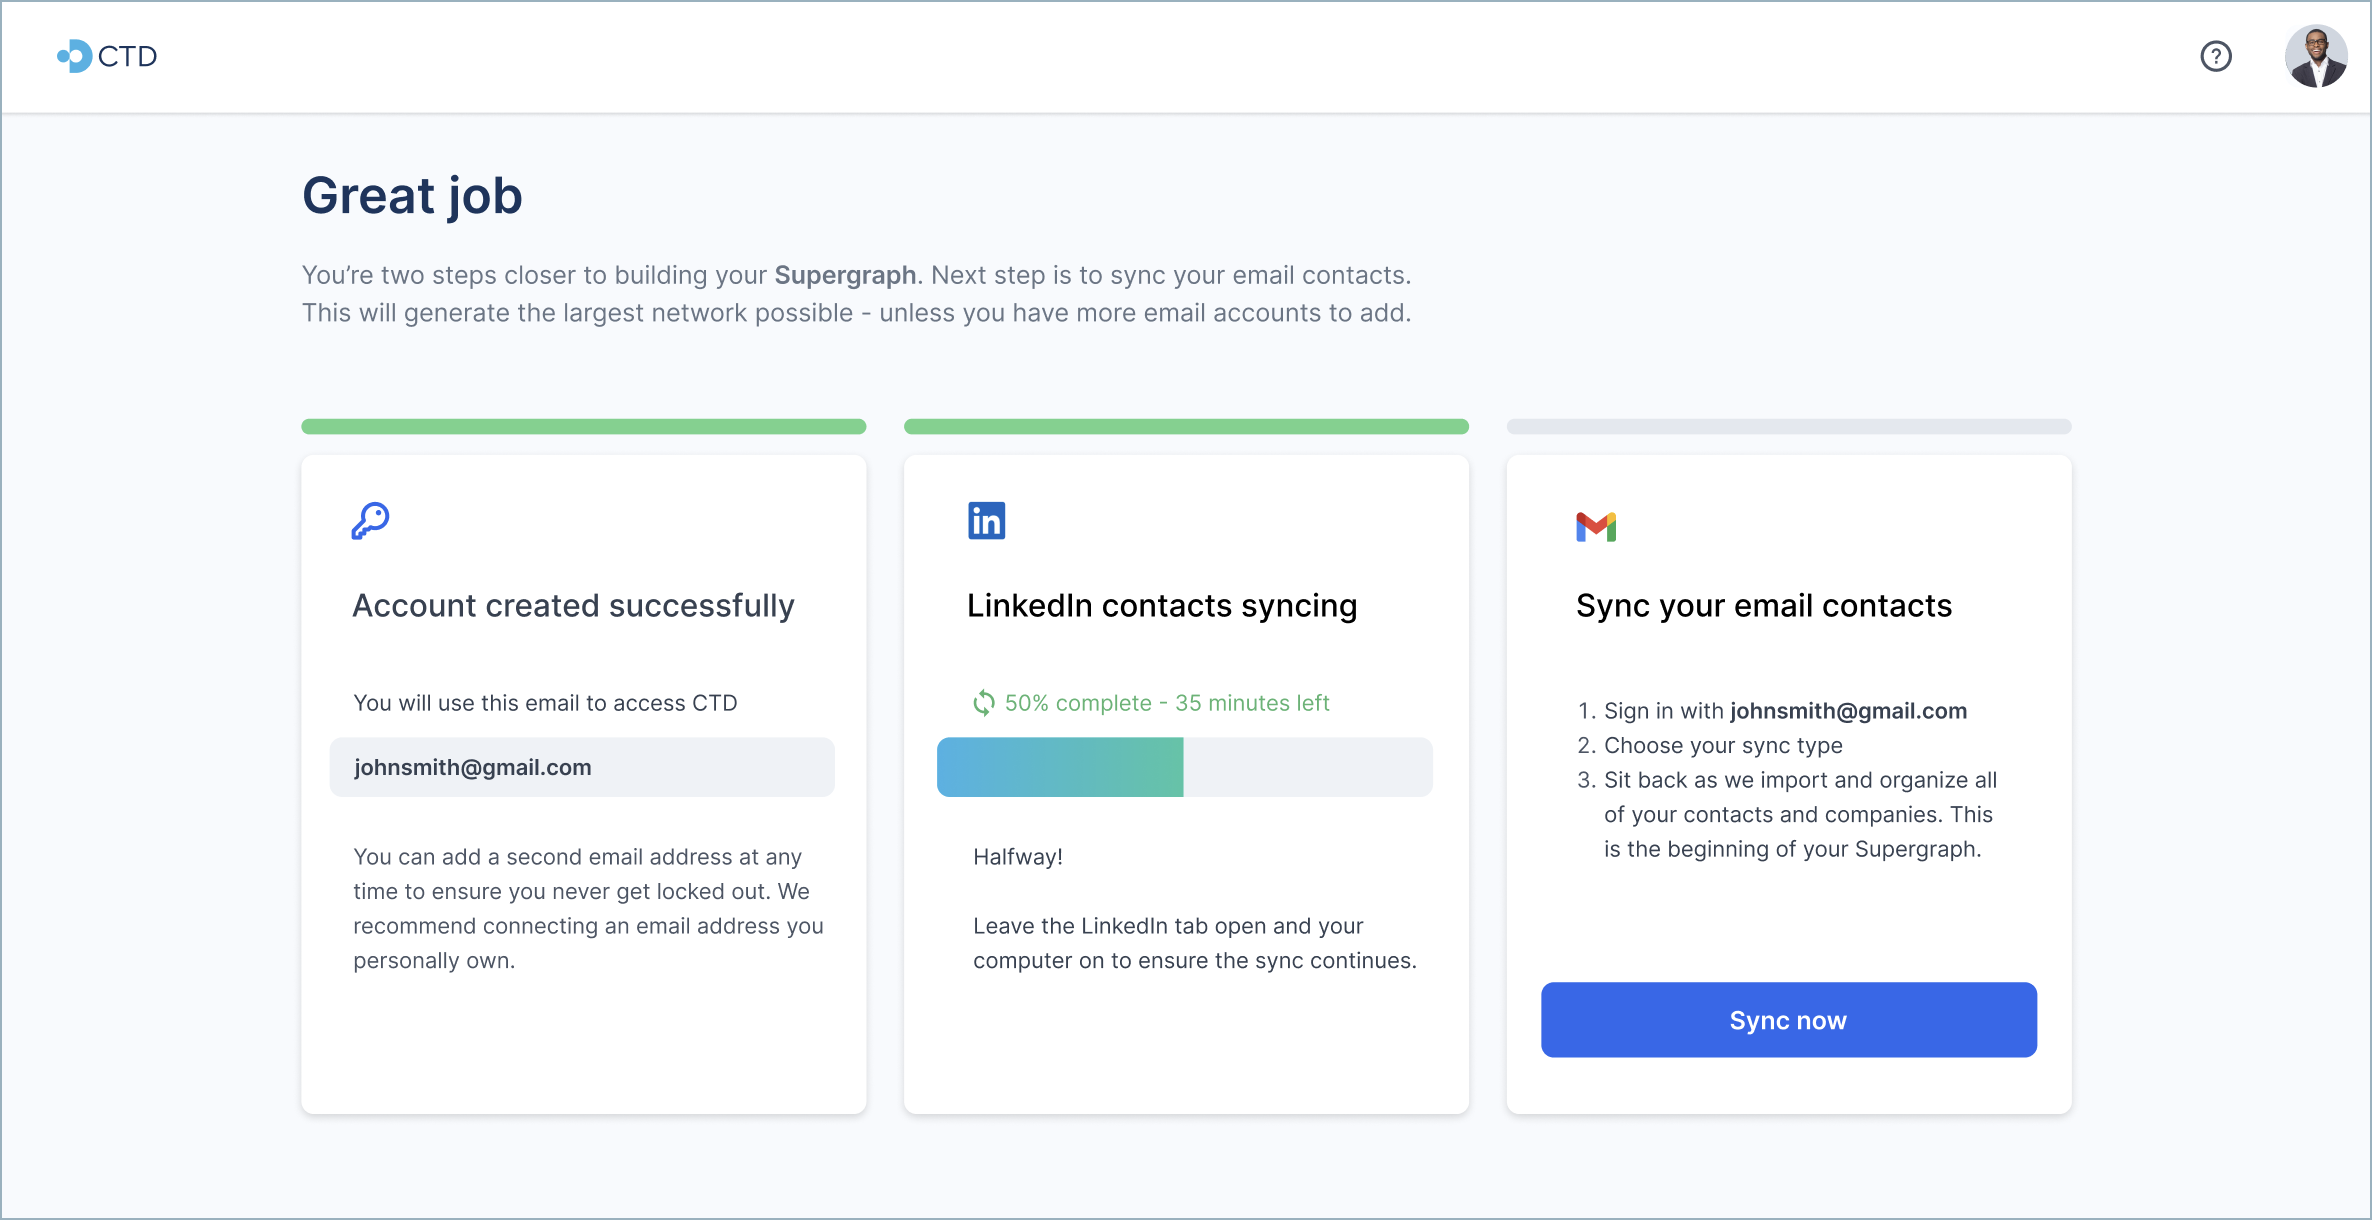Click the third gray step indicator bar

1788,427
